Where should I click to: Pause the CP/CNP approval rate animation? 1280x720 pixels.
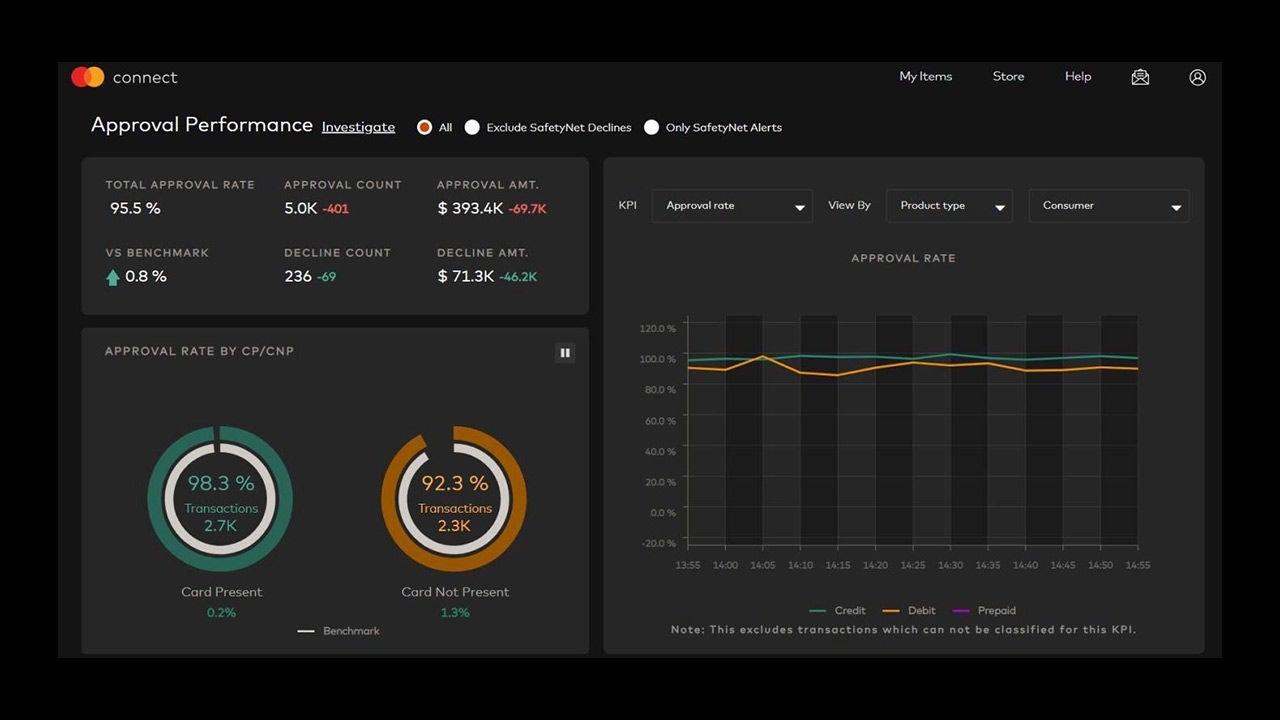click(x=565, y=353)
